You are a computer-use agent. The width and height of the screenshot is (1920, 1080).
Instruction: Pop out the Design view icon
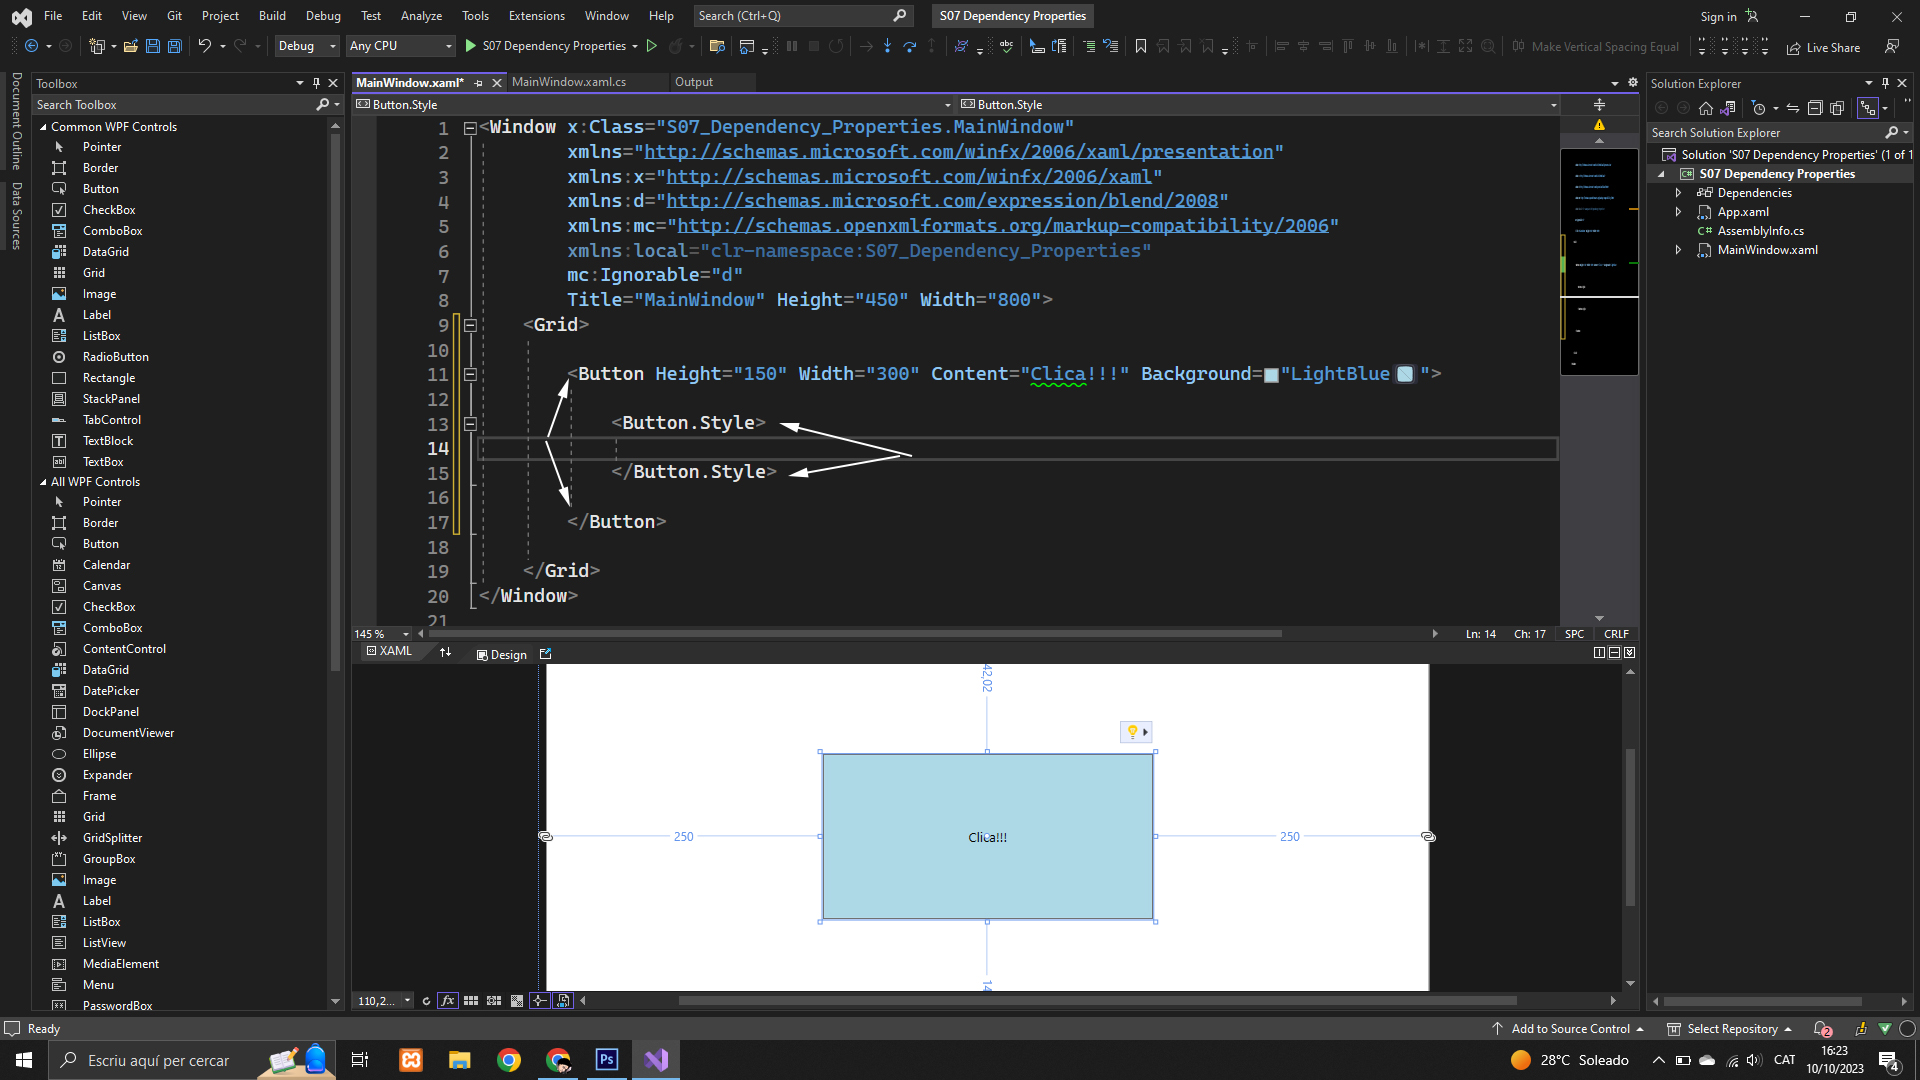click(545, 654)
